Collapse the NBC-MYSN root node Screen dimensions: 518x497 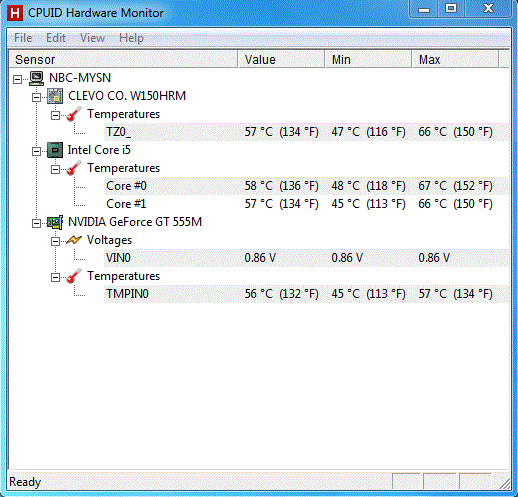(18, 79)
